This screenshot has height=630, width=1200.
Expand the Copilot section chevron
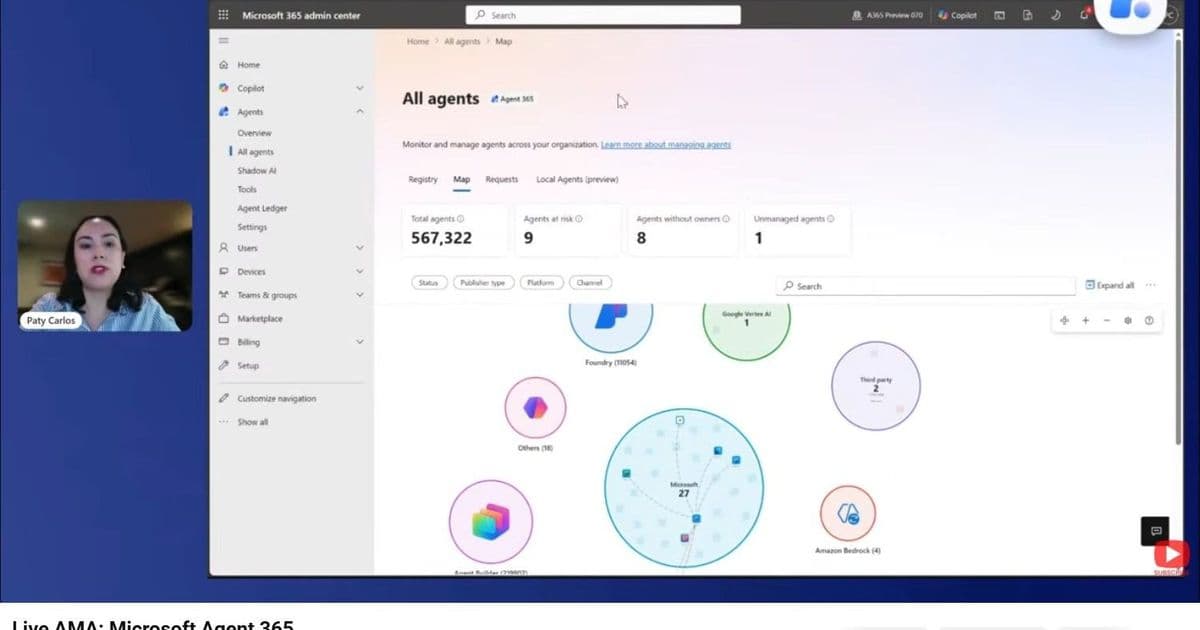coord(359,88)
